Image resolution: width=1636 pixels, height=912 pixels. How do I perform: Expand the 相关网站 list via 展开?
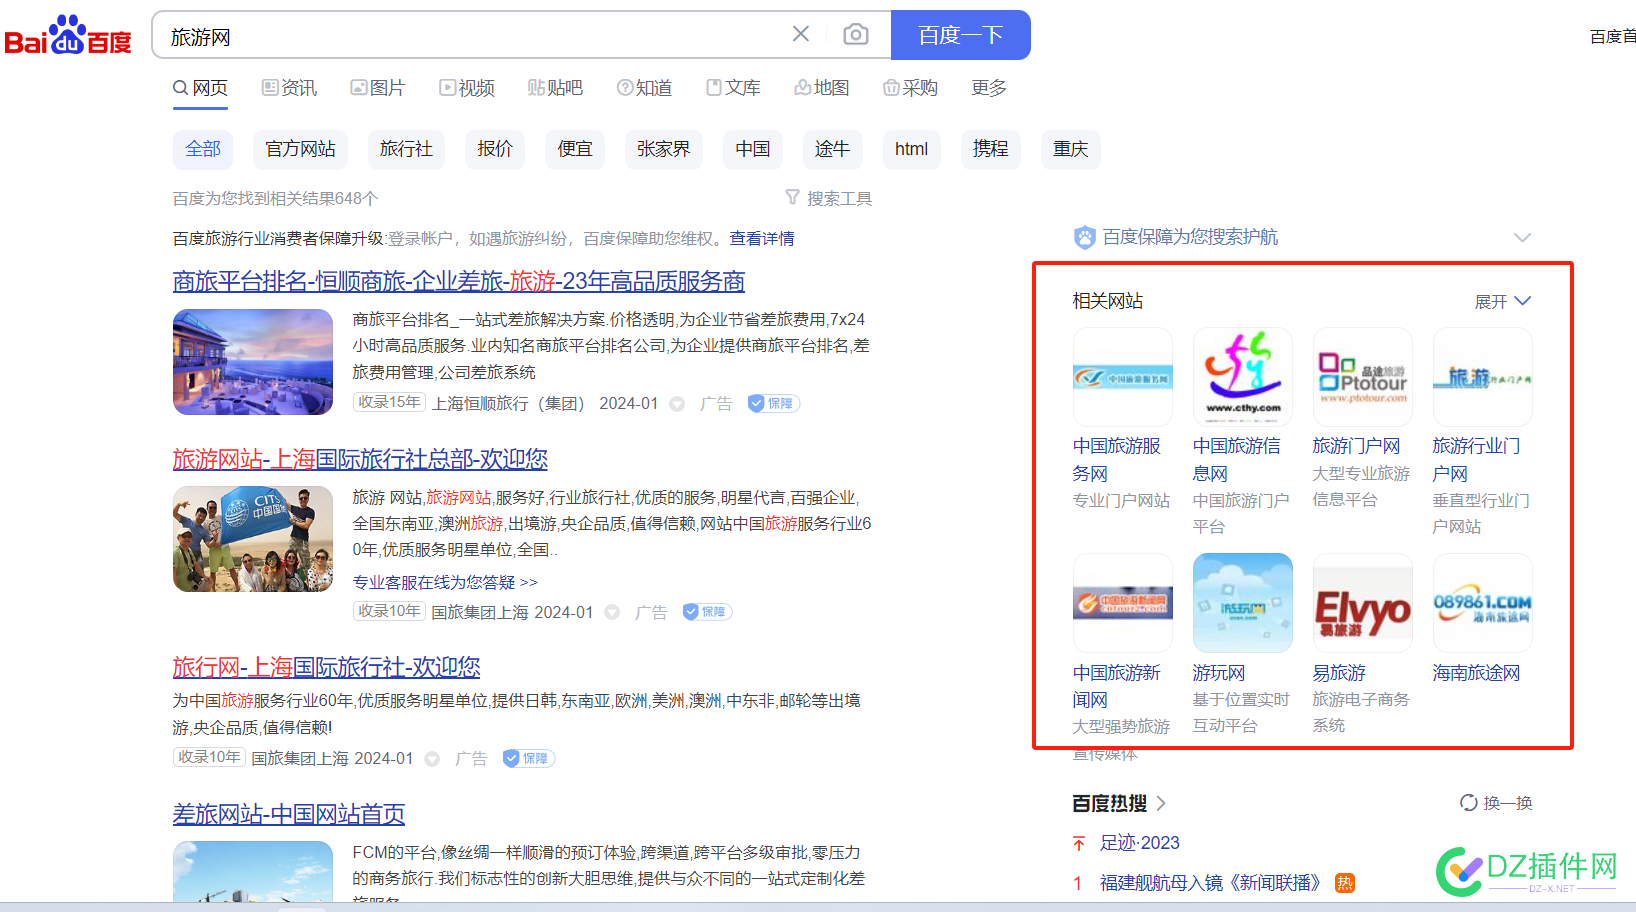tap(1503, 301)
